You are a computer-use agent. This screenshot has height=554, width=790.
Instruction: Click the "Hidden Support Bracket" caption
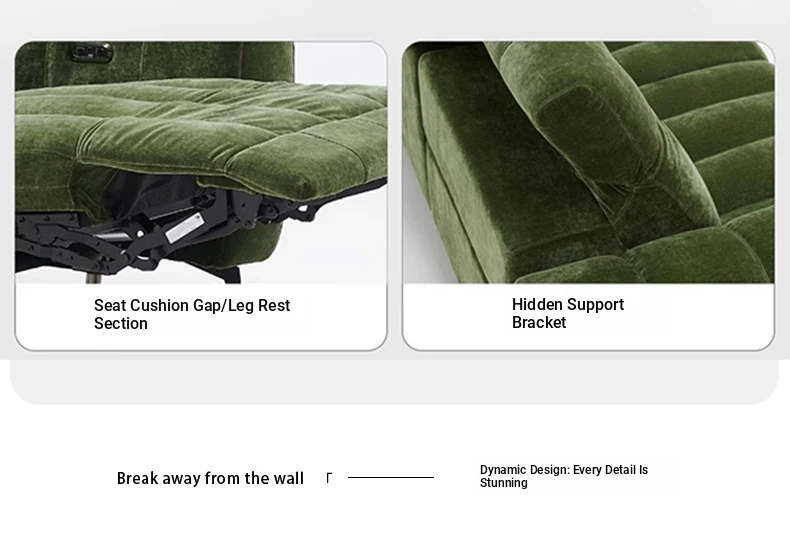[568, 313]
